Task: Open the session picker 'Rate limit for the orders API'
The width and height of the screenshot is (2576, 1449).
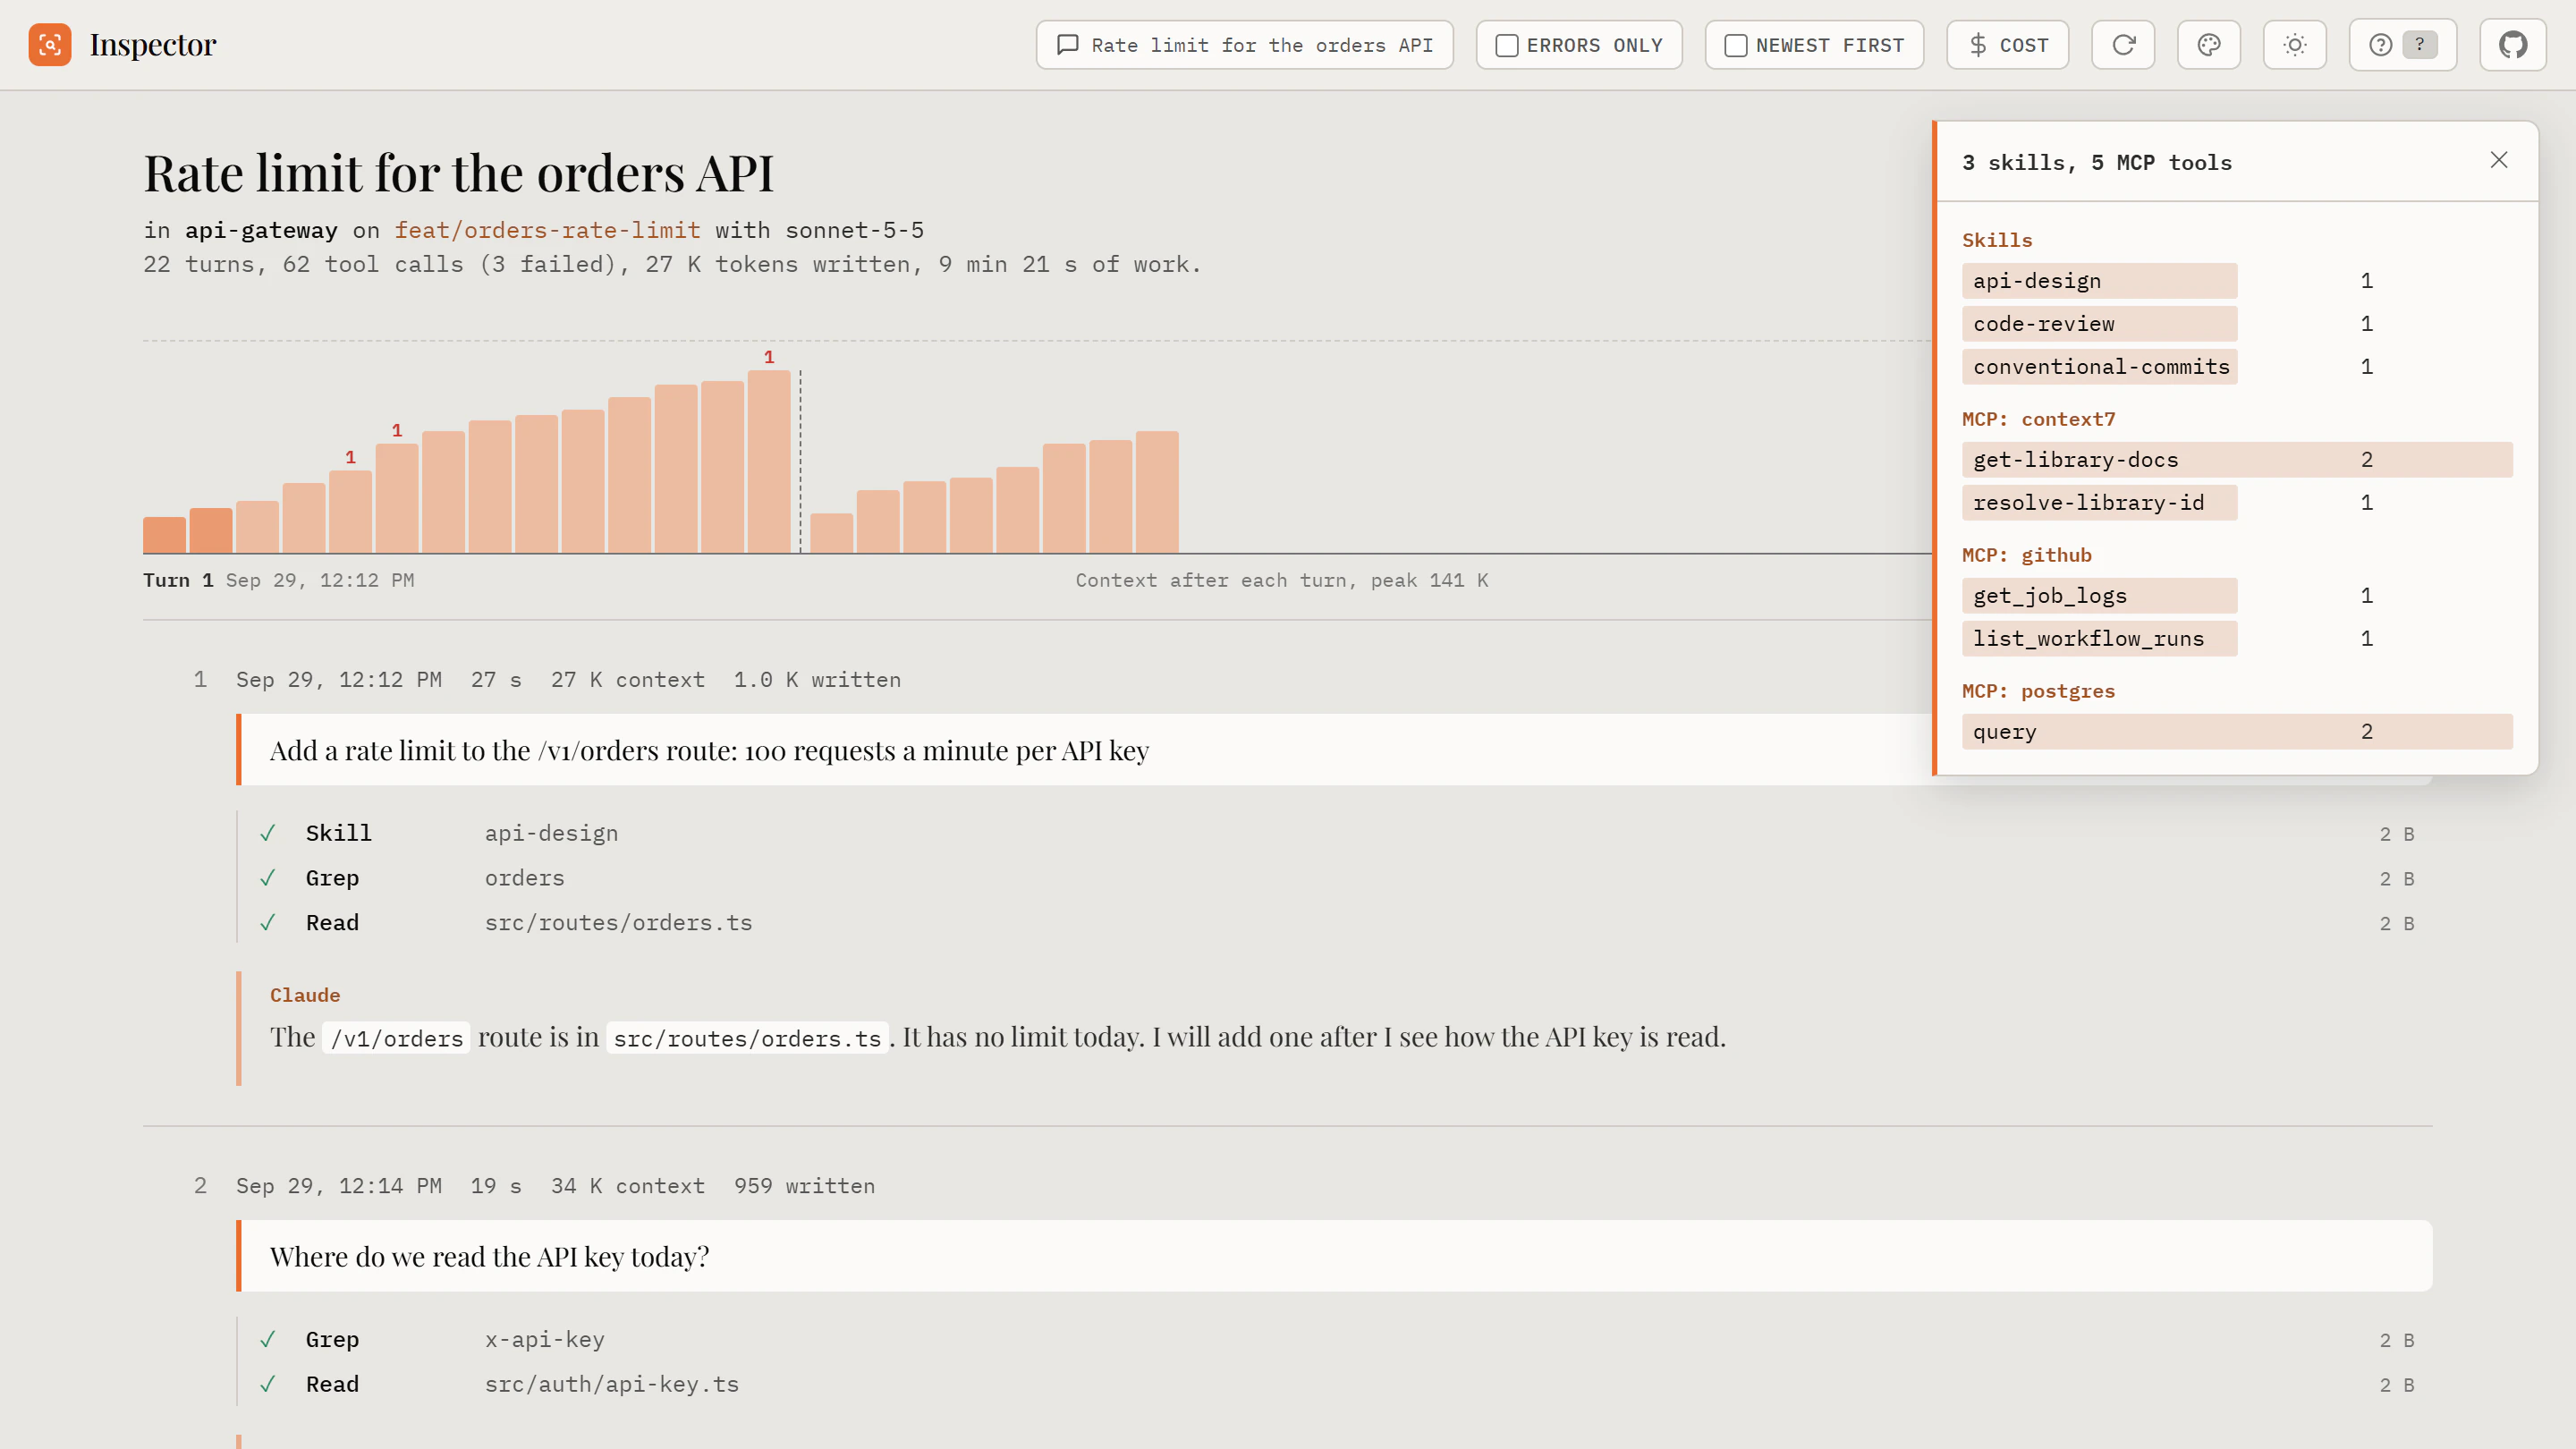Action: tap(1244, 45)
